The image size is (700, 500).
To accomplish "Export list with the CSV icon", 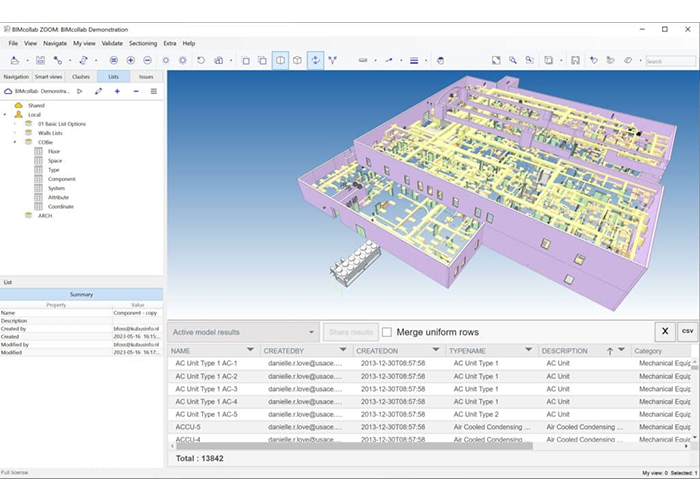I will (x=688, y=331).
